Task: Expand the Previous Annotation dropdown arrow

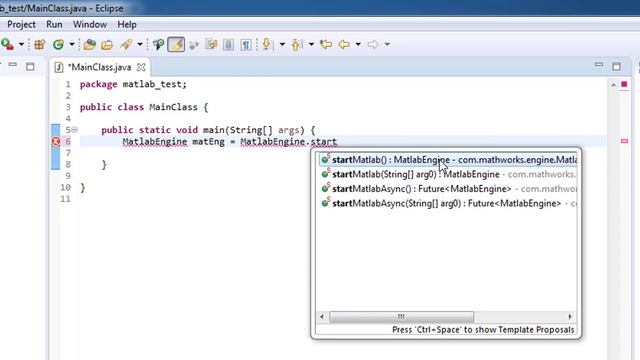Action: pos(311,44)
